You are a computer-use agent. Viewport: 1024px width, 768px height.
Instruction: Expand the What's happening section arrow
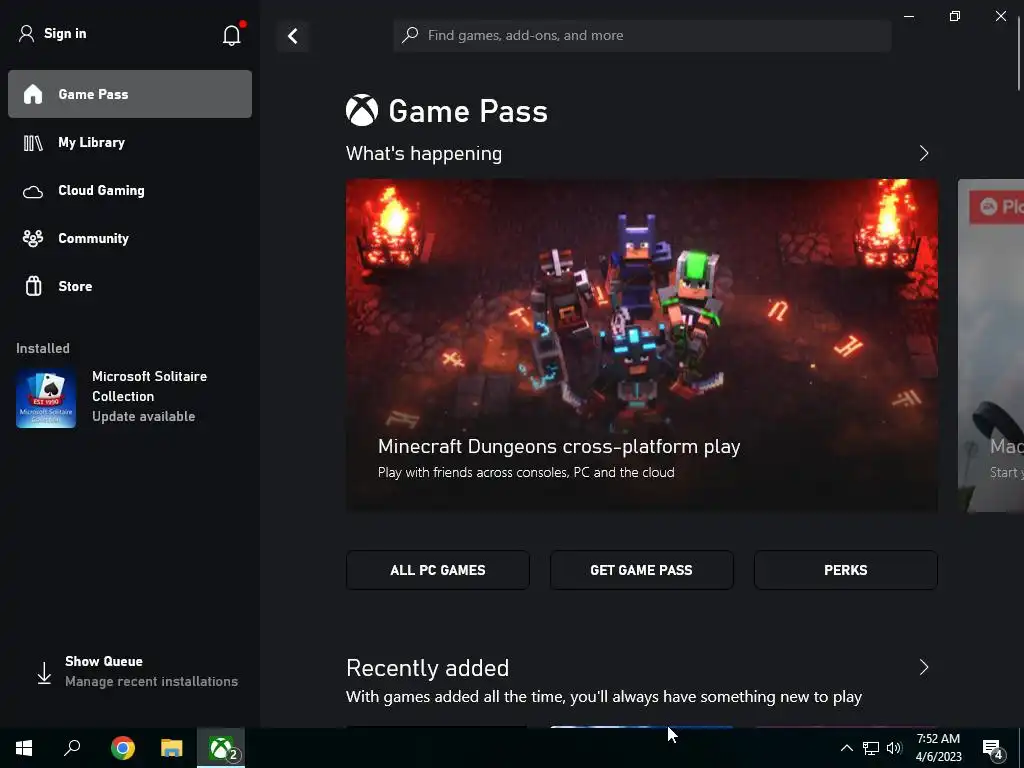click(923, 153)
